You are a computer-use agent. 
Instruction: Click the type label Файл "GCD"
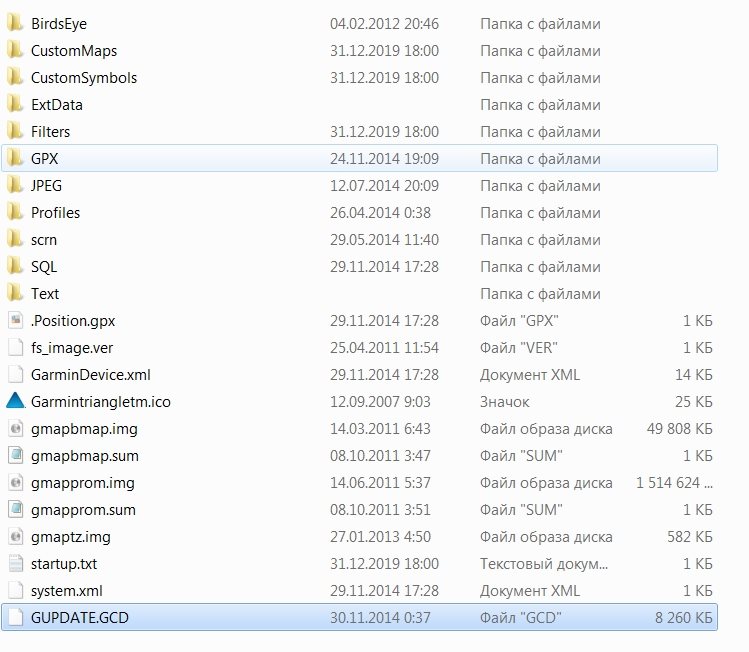pos(521,618)
